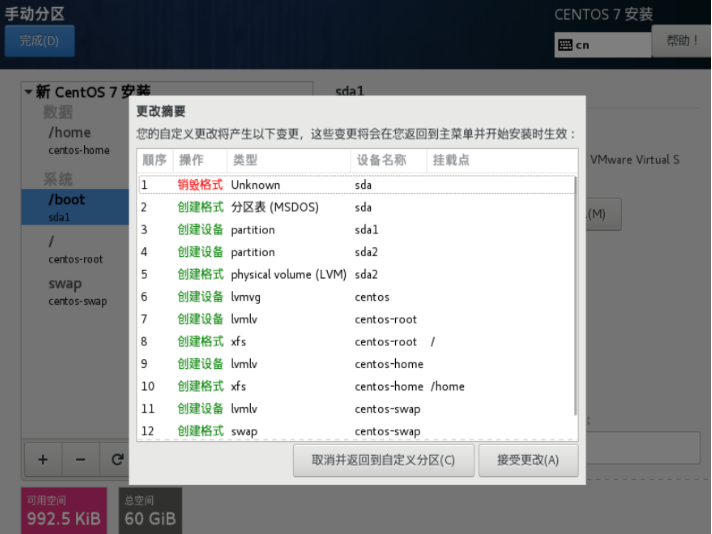Click the 可用空间 992.5 KiB box
Image resolution: width=712 pixels, height=534 pixels.
[64, 511]
